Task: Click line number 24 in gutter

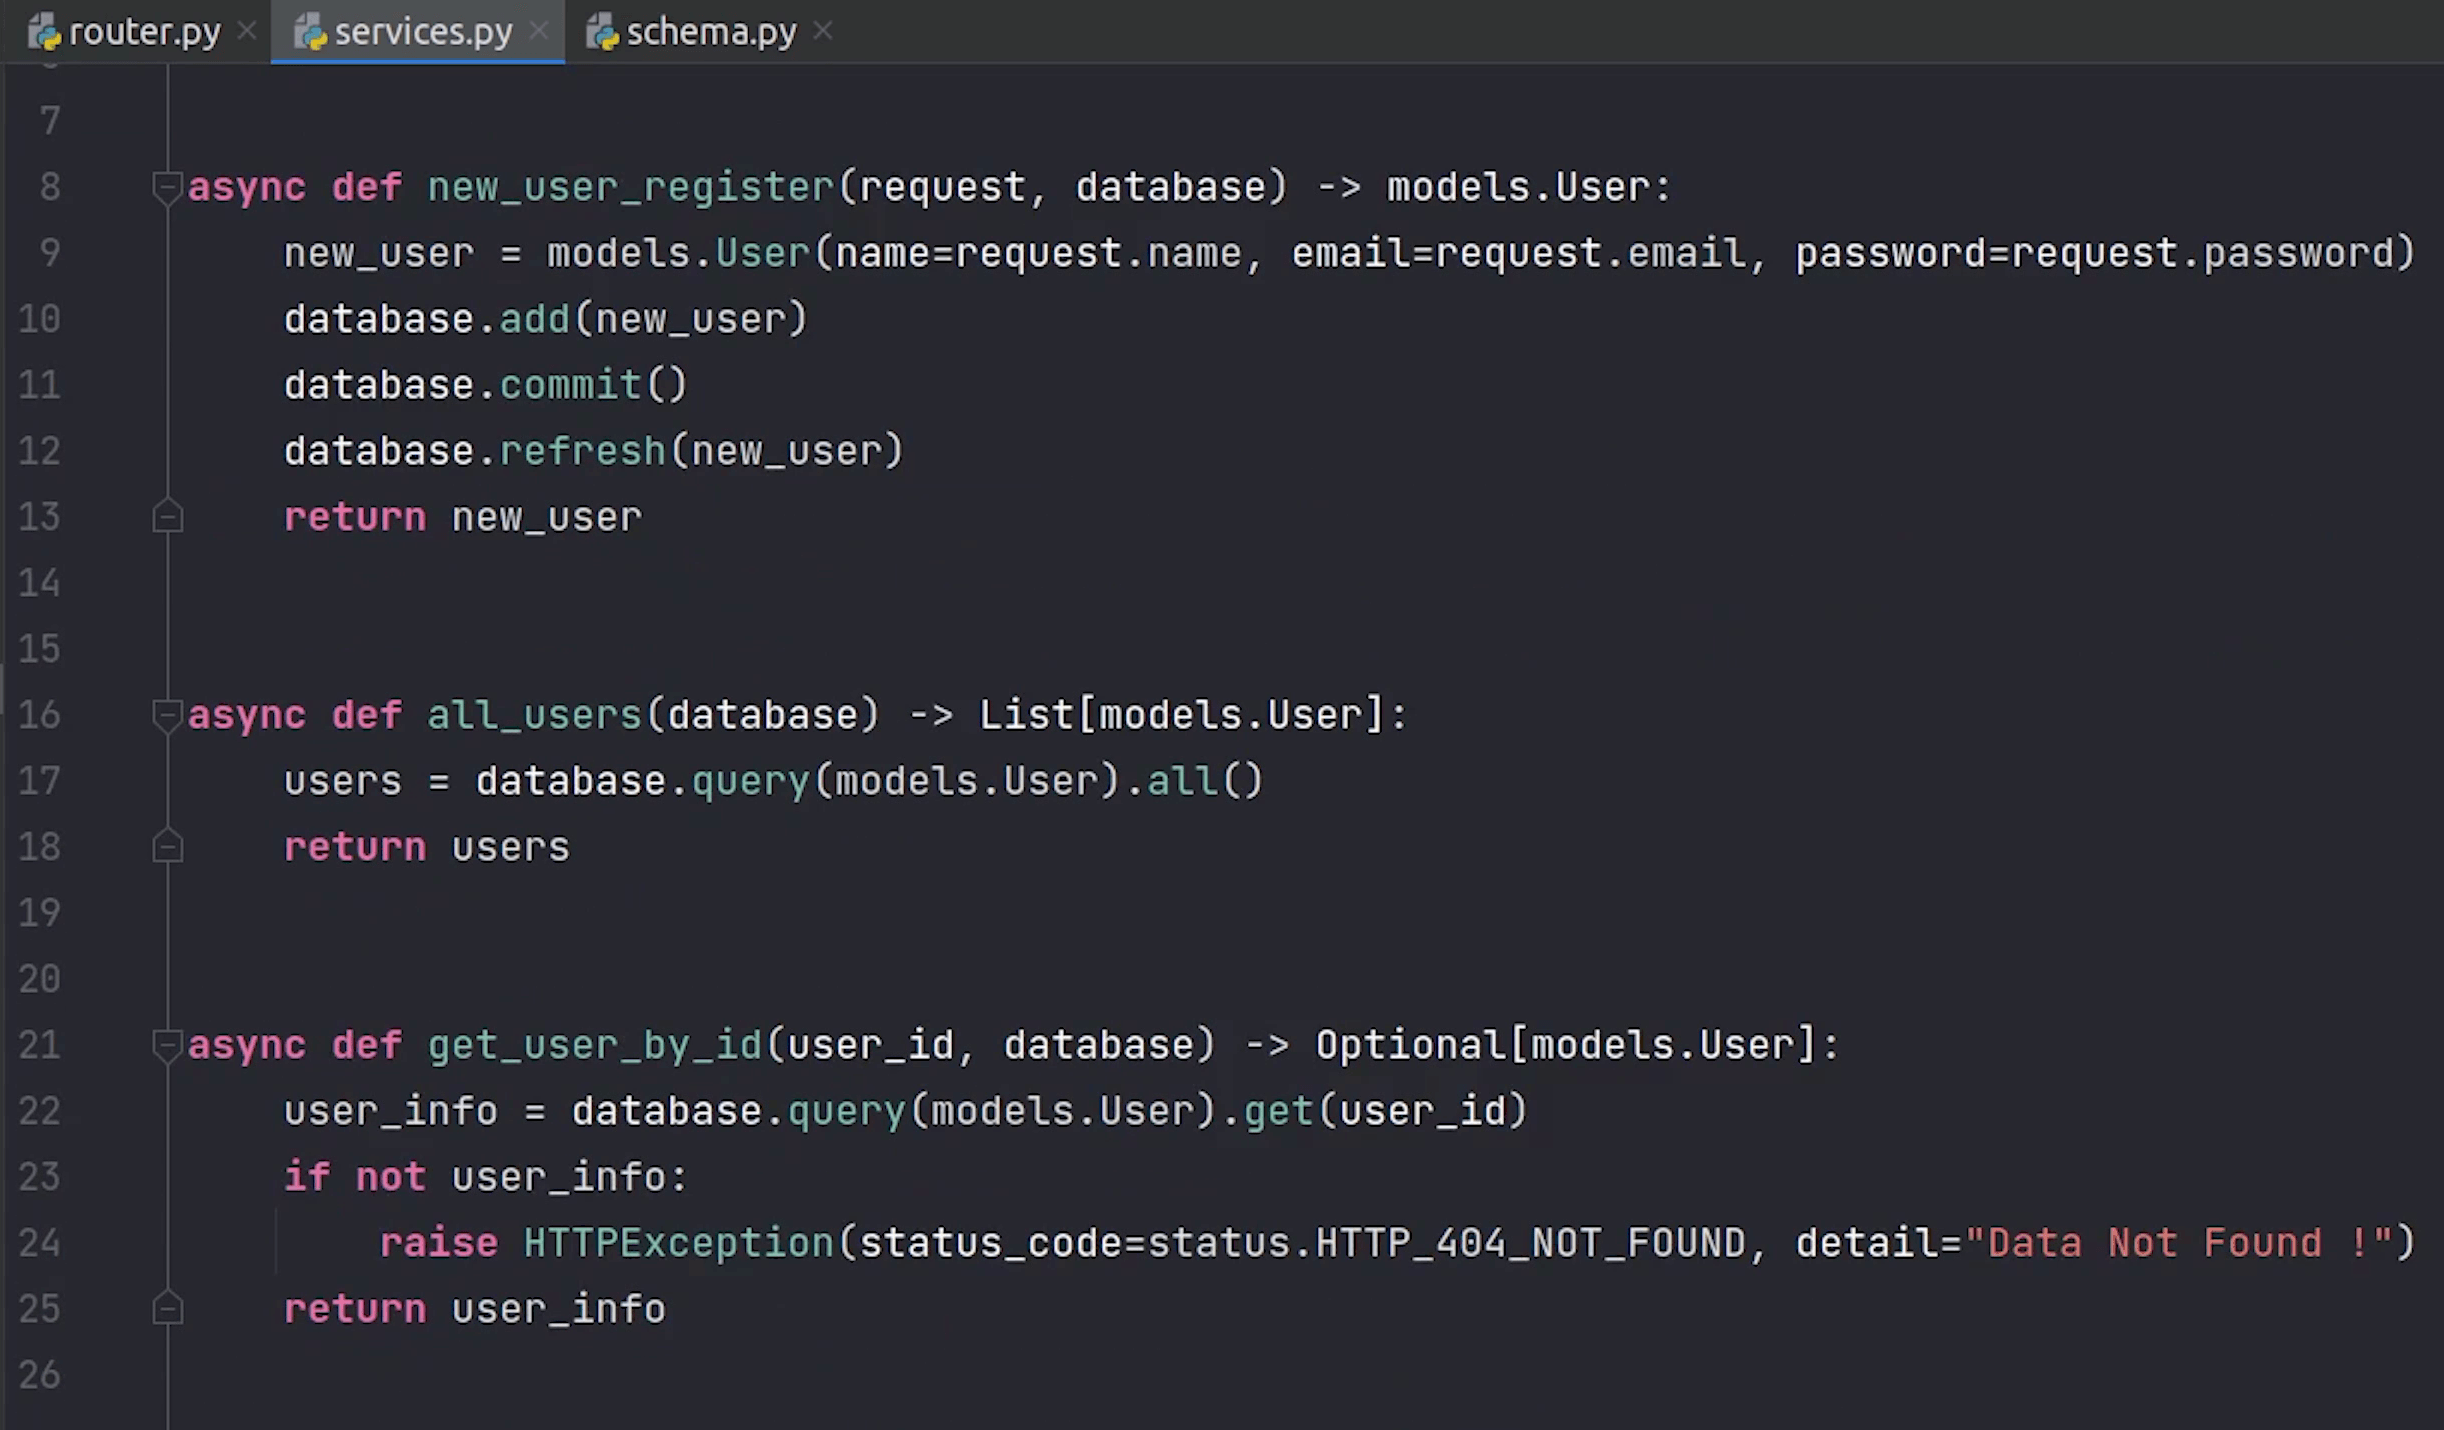Action: pos(40,1243)
